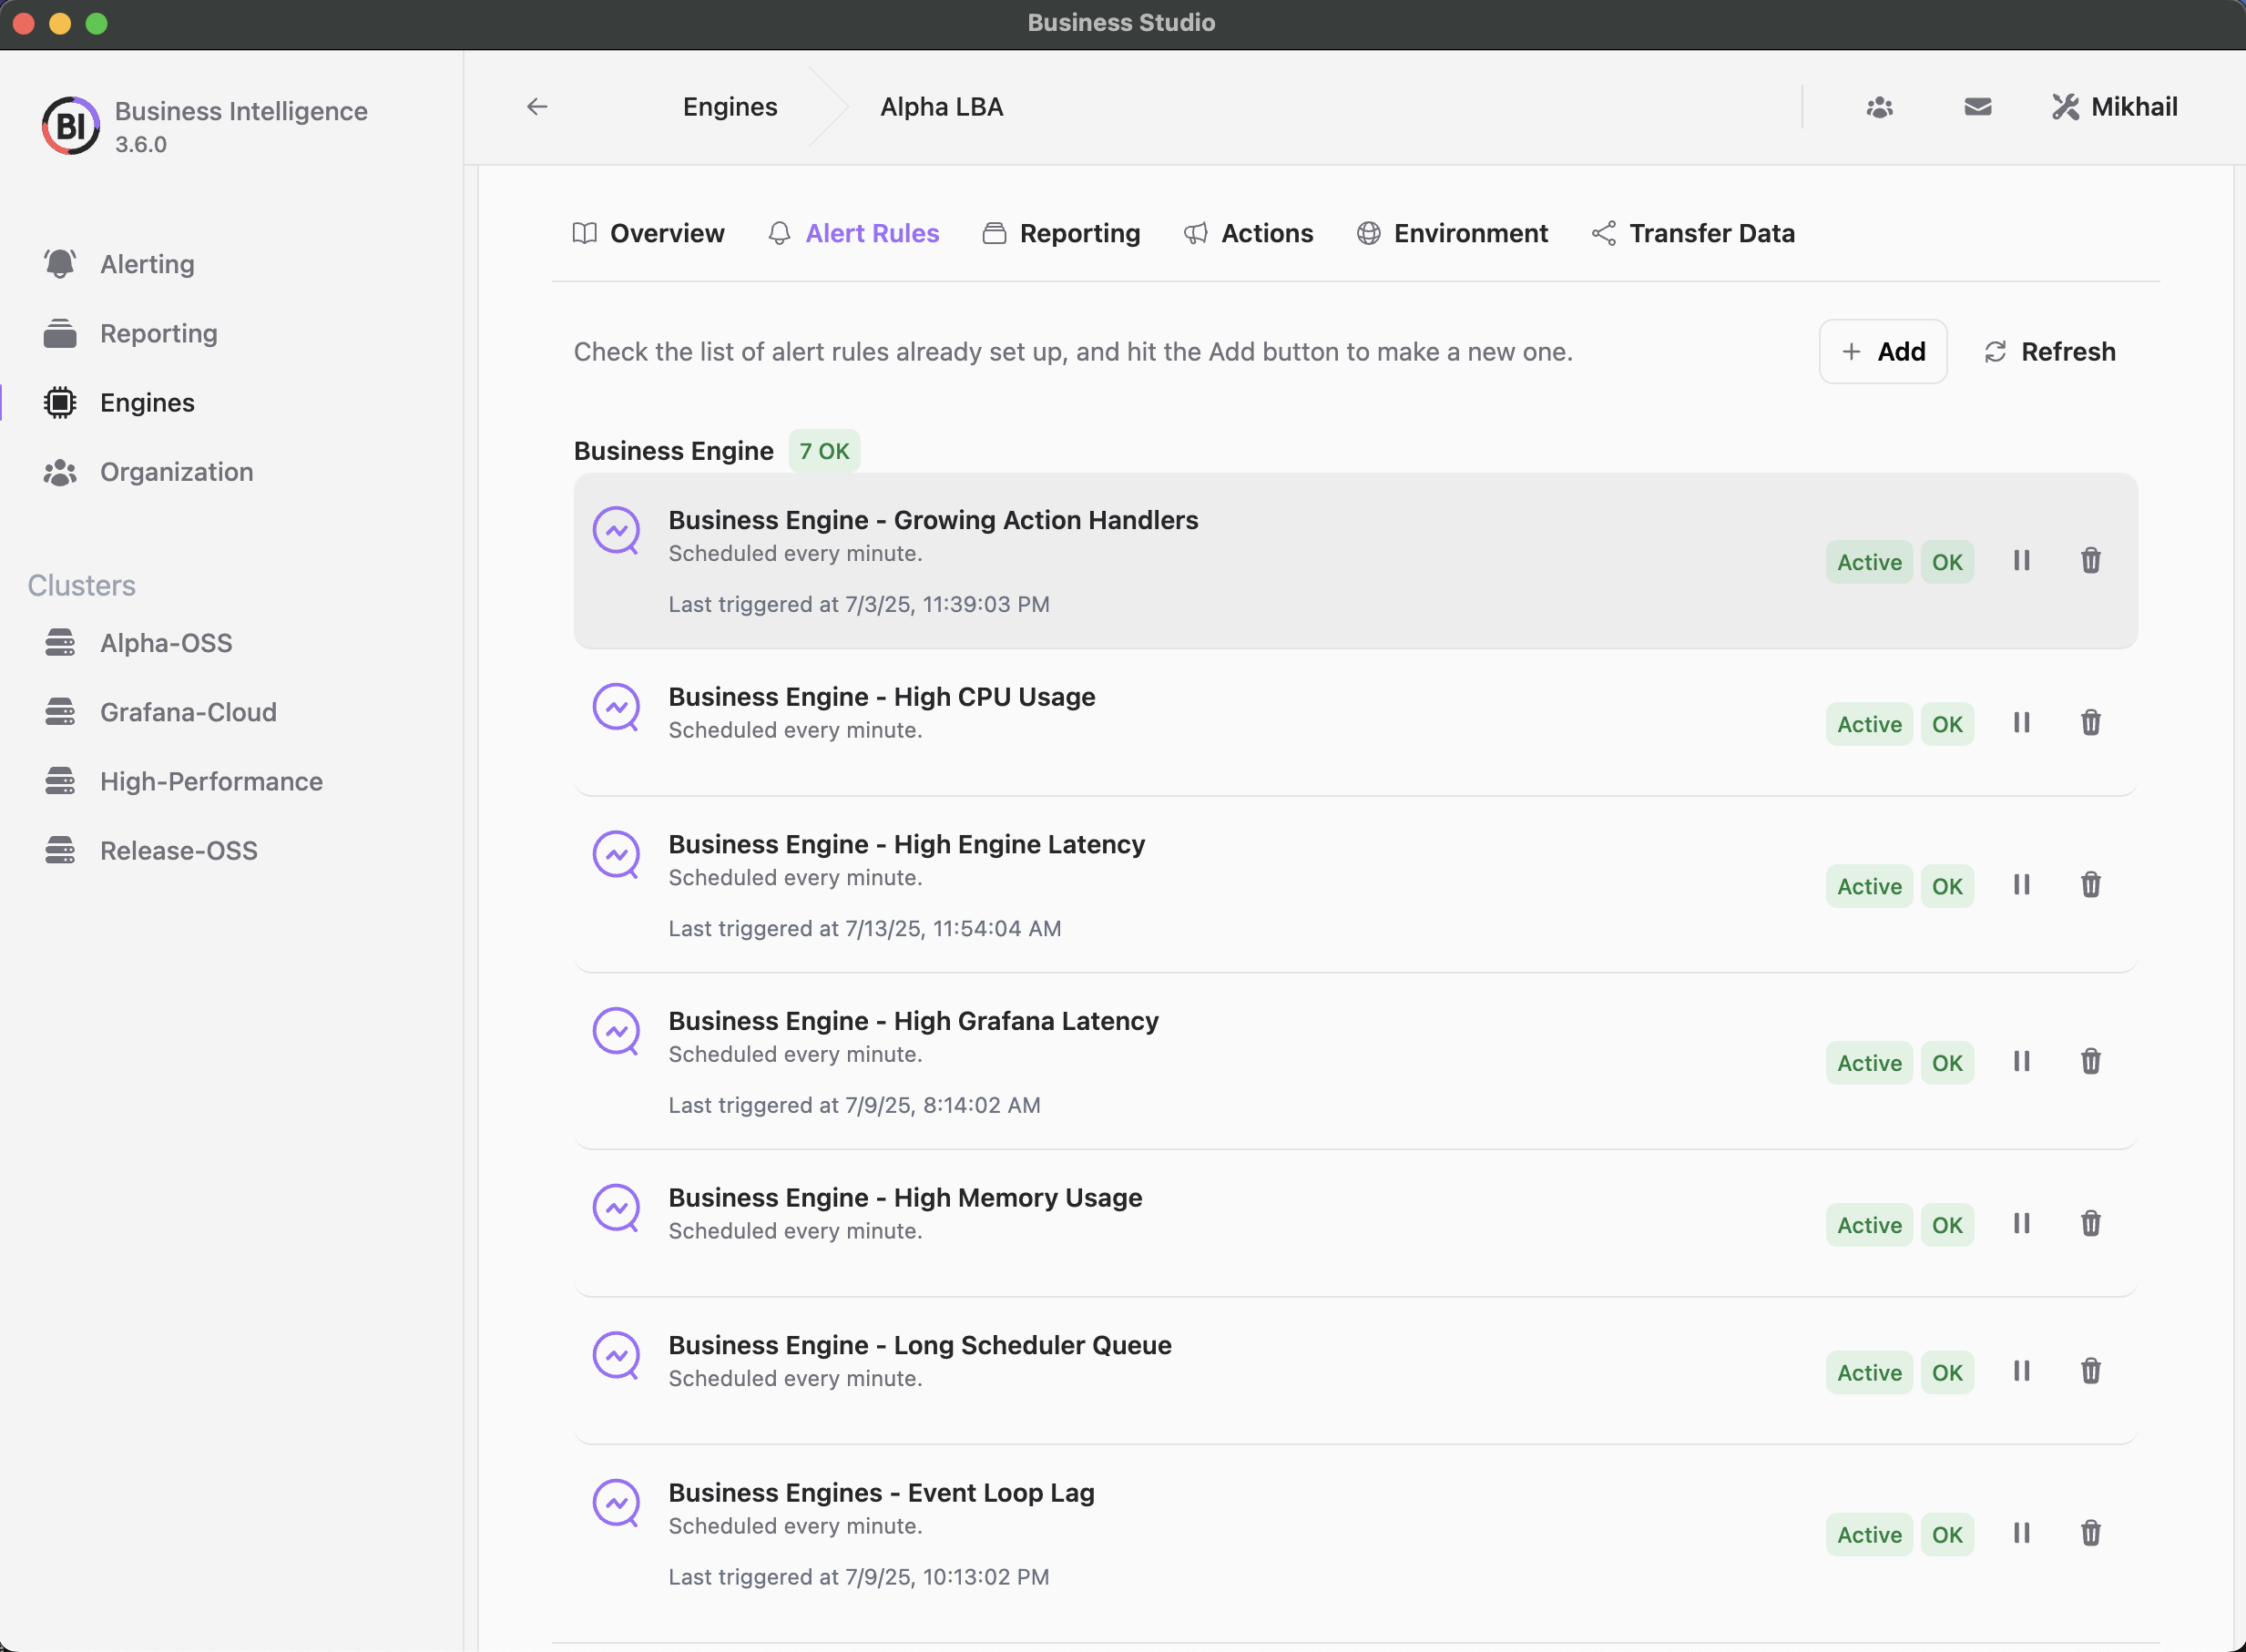Select Engines in the sidebar

click(120, 402)
